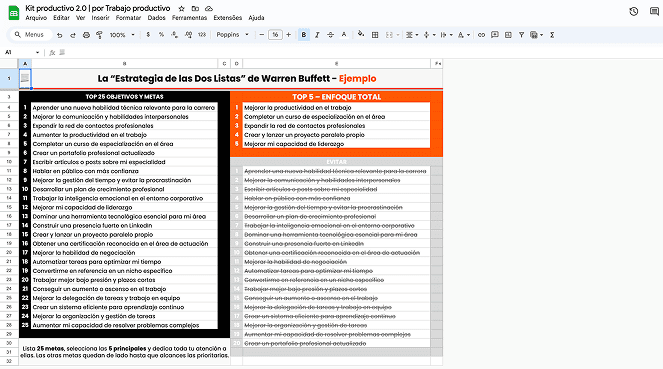This screenshot has width=663, height=369.
Task: Open horizontal align dropdown
Action: (411, 35)
